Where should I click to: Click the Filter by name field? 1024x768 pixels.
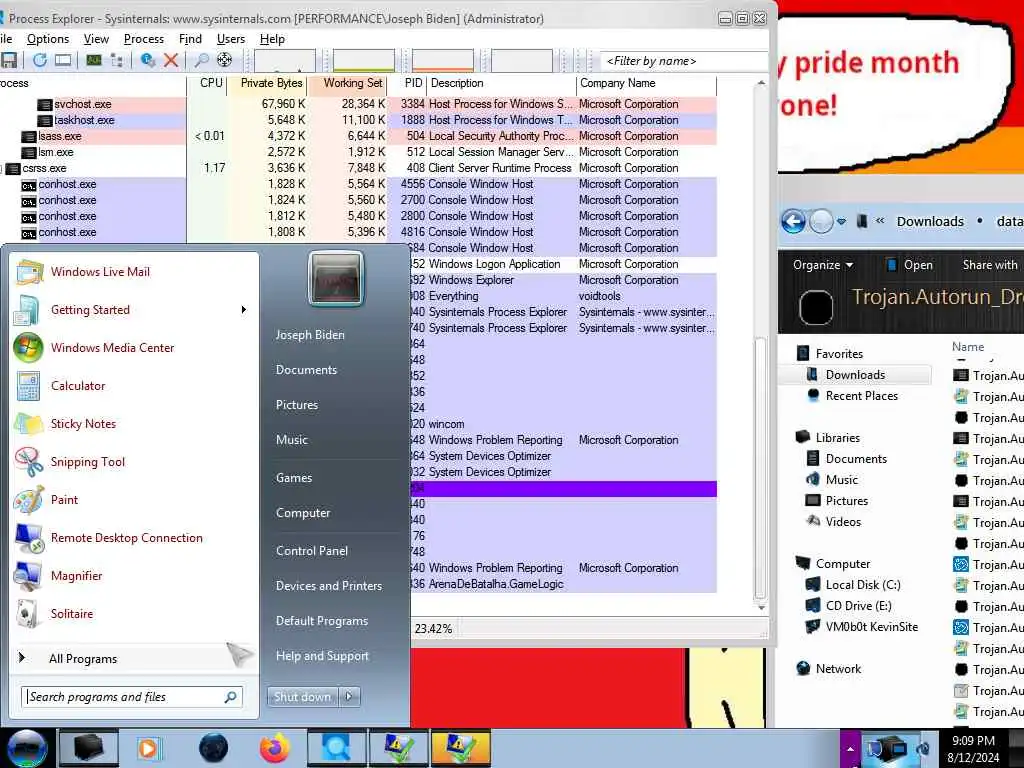click(682, 61)
